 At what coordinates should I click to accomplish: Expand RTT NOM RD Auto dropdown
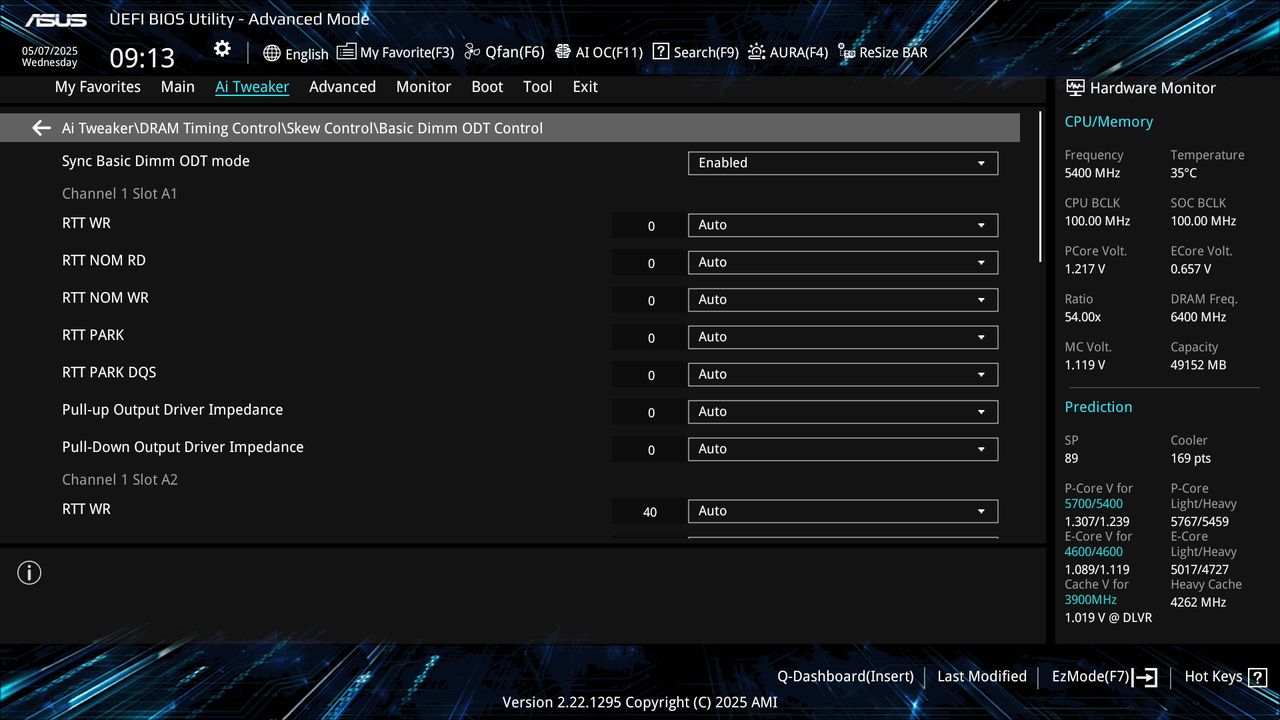click(843, 262)
